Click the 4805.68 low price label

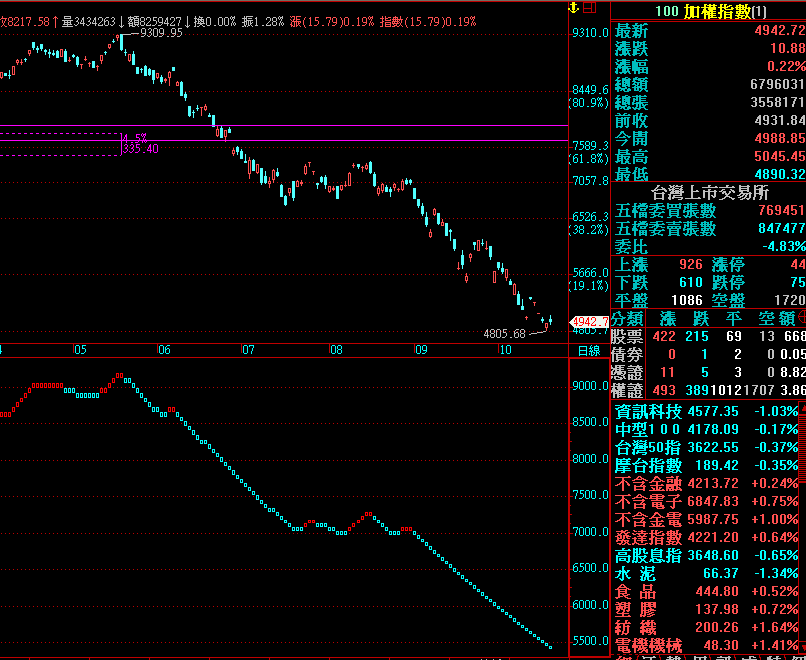click(504, 334)
